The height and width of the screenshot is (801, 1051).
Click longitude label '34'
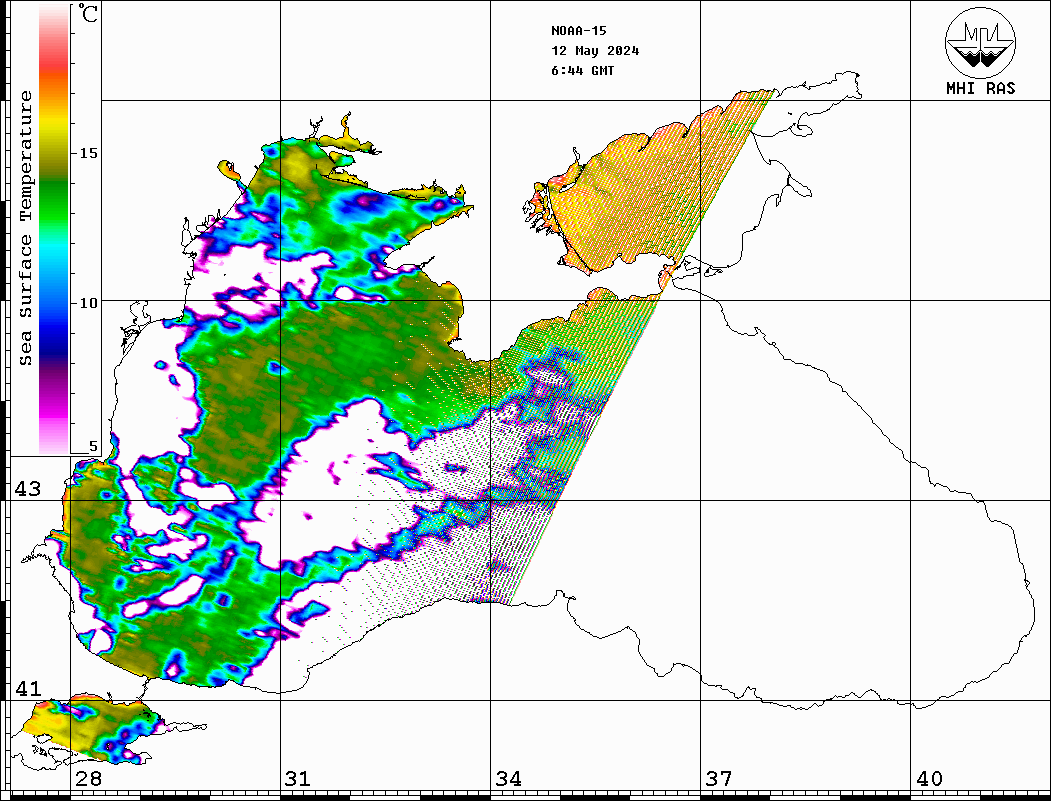click(508, 779)
